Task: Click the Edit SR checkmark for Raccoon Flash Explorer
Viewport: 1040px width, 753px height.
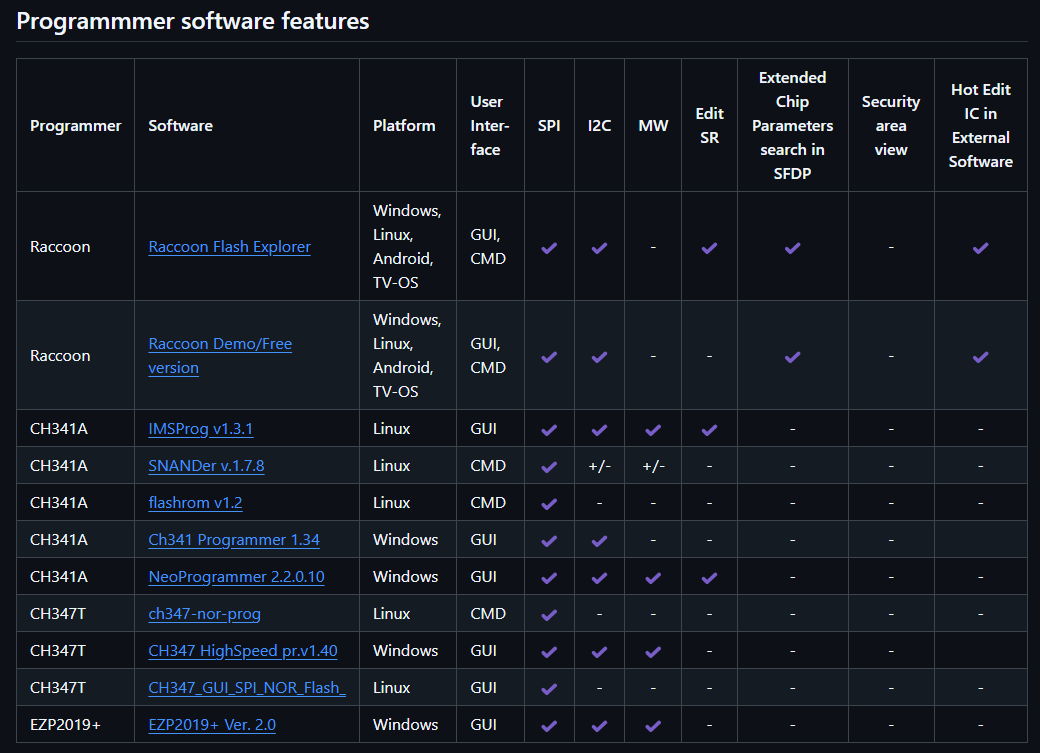Action: coord(710,248)
